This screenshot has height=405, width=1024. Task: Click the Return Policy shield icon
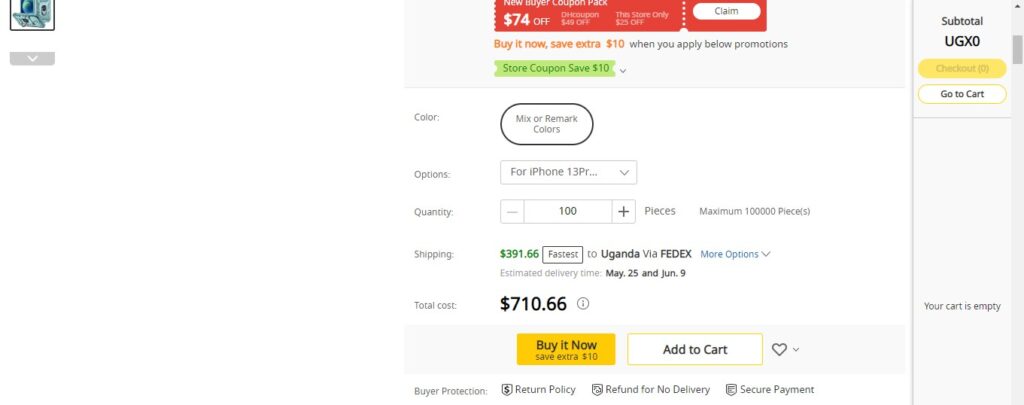click(507, 390)
